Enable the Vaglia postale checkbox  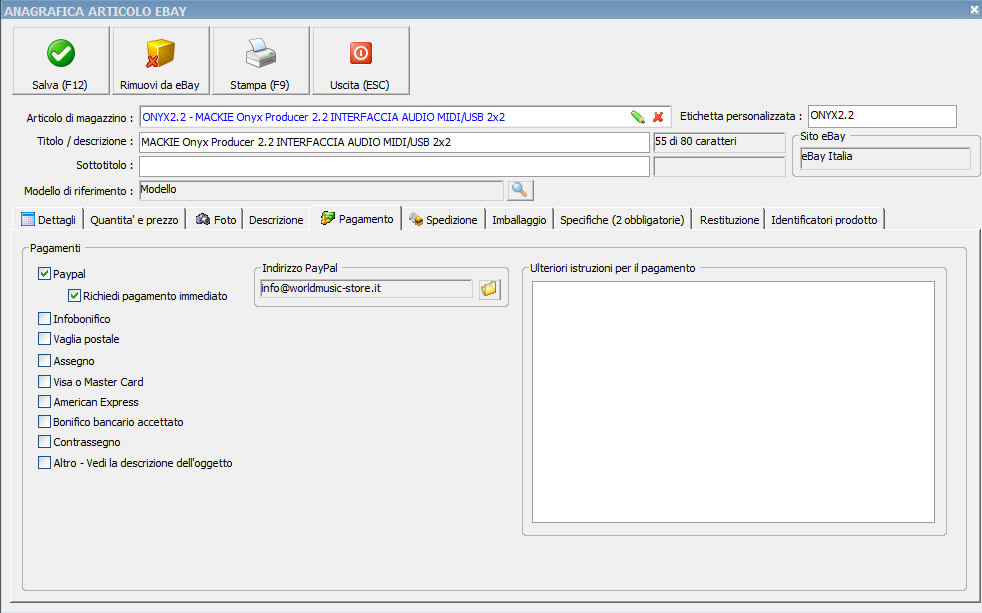pos(44,339)
